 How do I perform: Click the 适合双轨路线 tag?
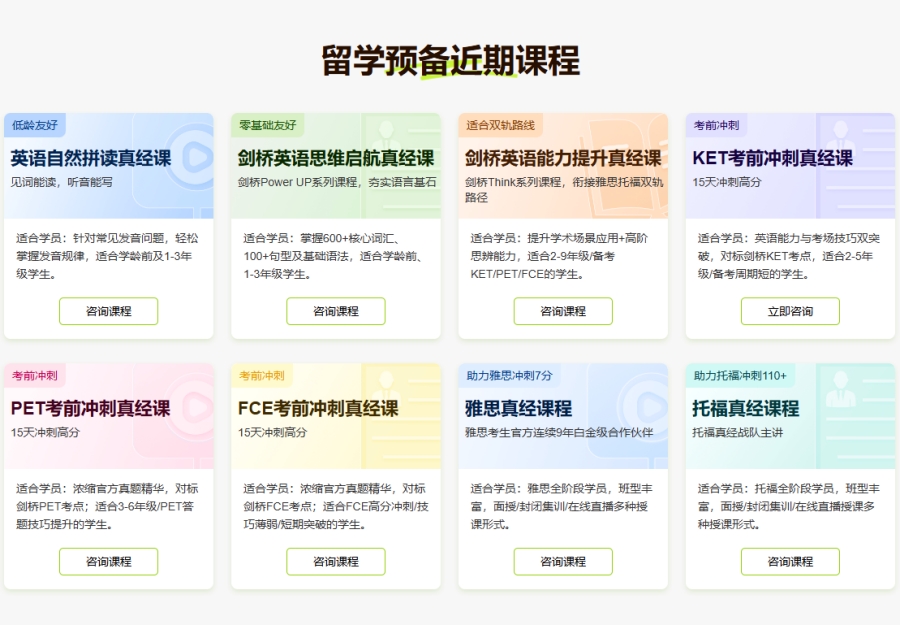(x=501, y=126)
